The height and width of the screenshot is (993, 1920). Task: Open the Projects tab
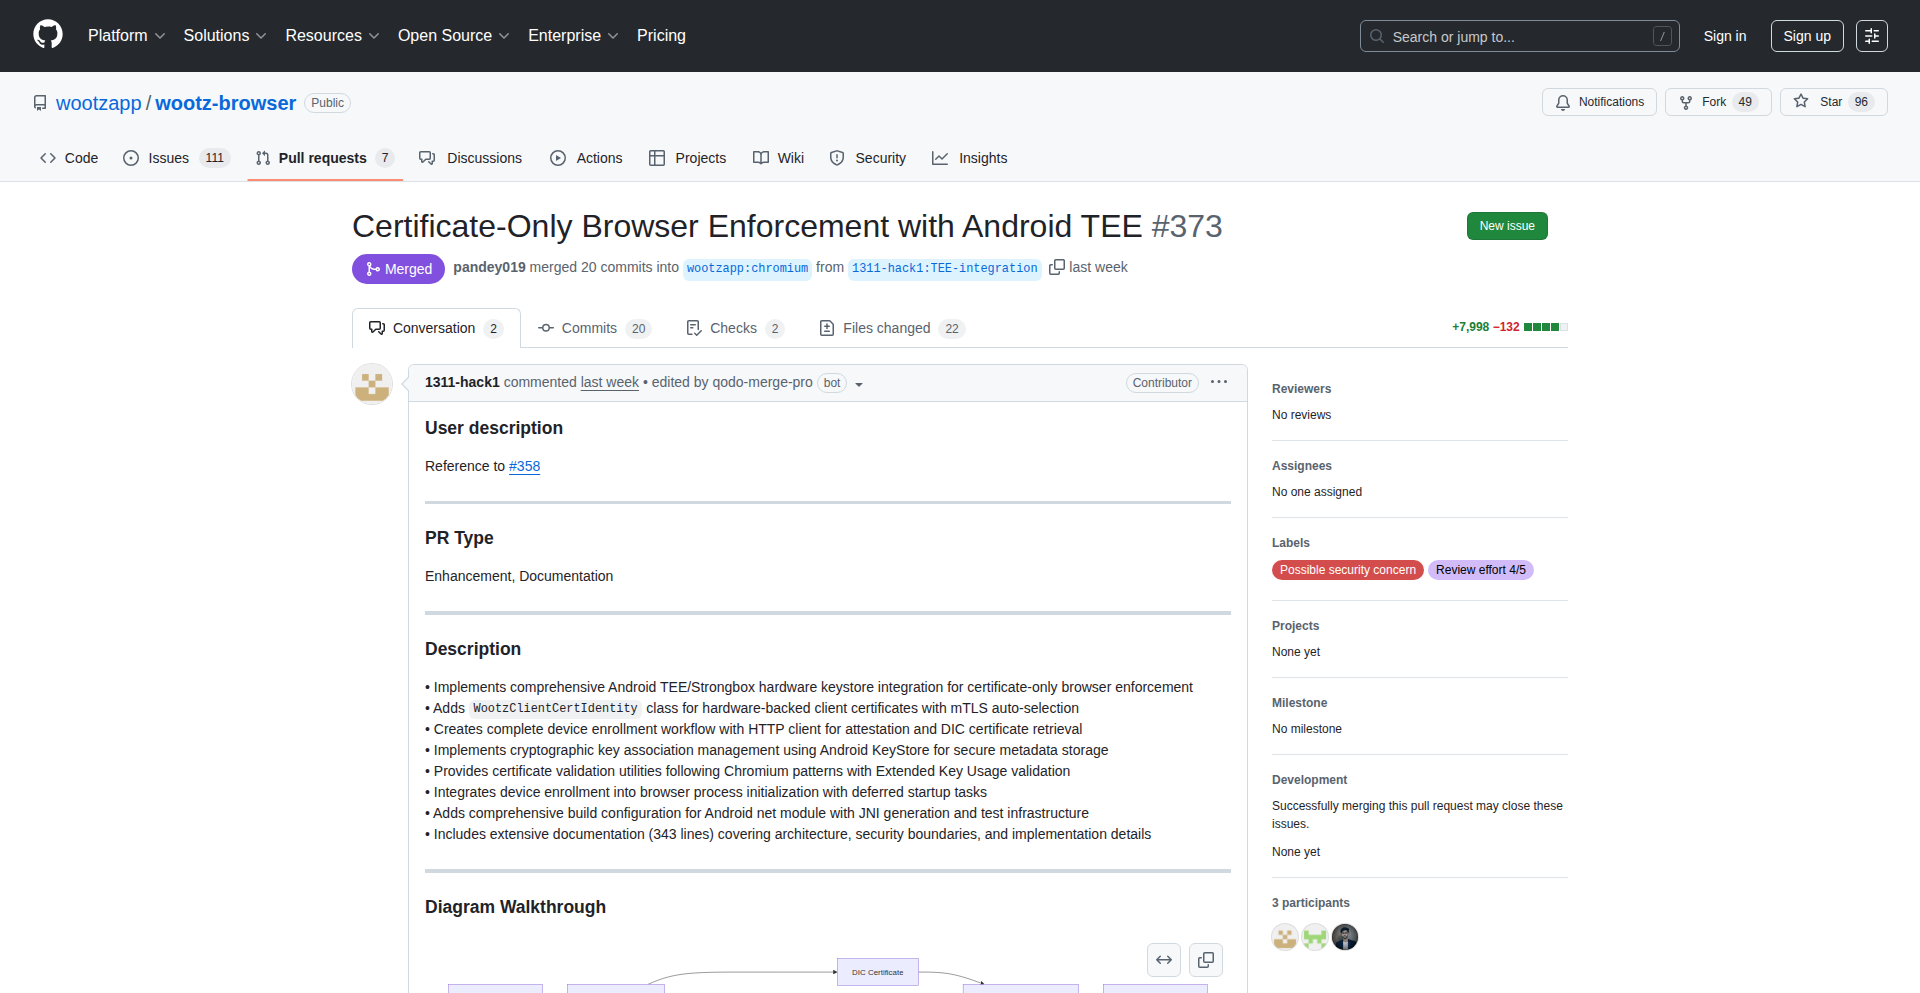coord(687,158)
